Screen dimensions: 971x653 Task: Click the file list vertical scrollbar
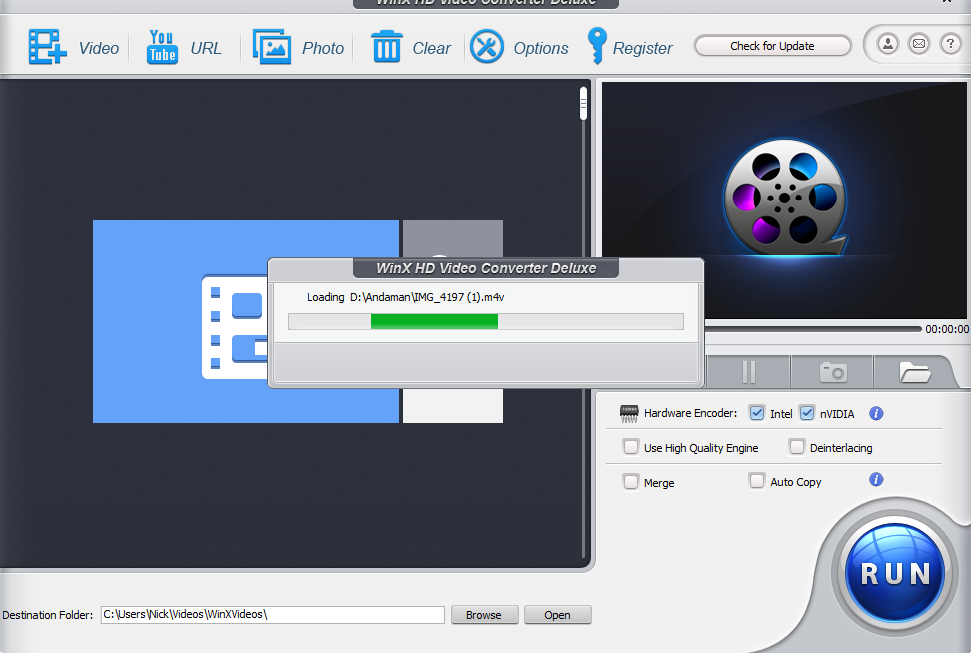tap(583, 323)
